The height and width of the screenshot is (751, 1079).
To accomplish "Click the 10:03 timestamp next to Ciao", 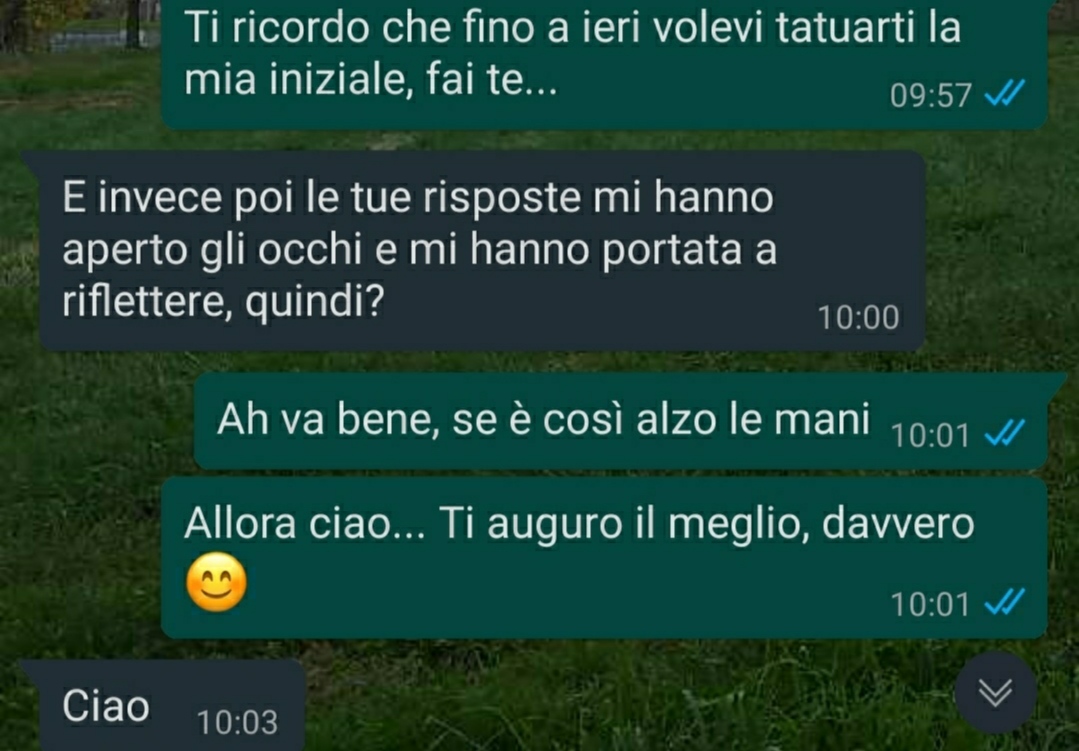I will coord(237,723).
